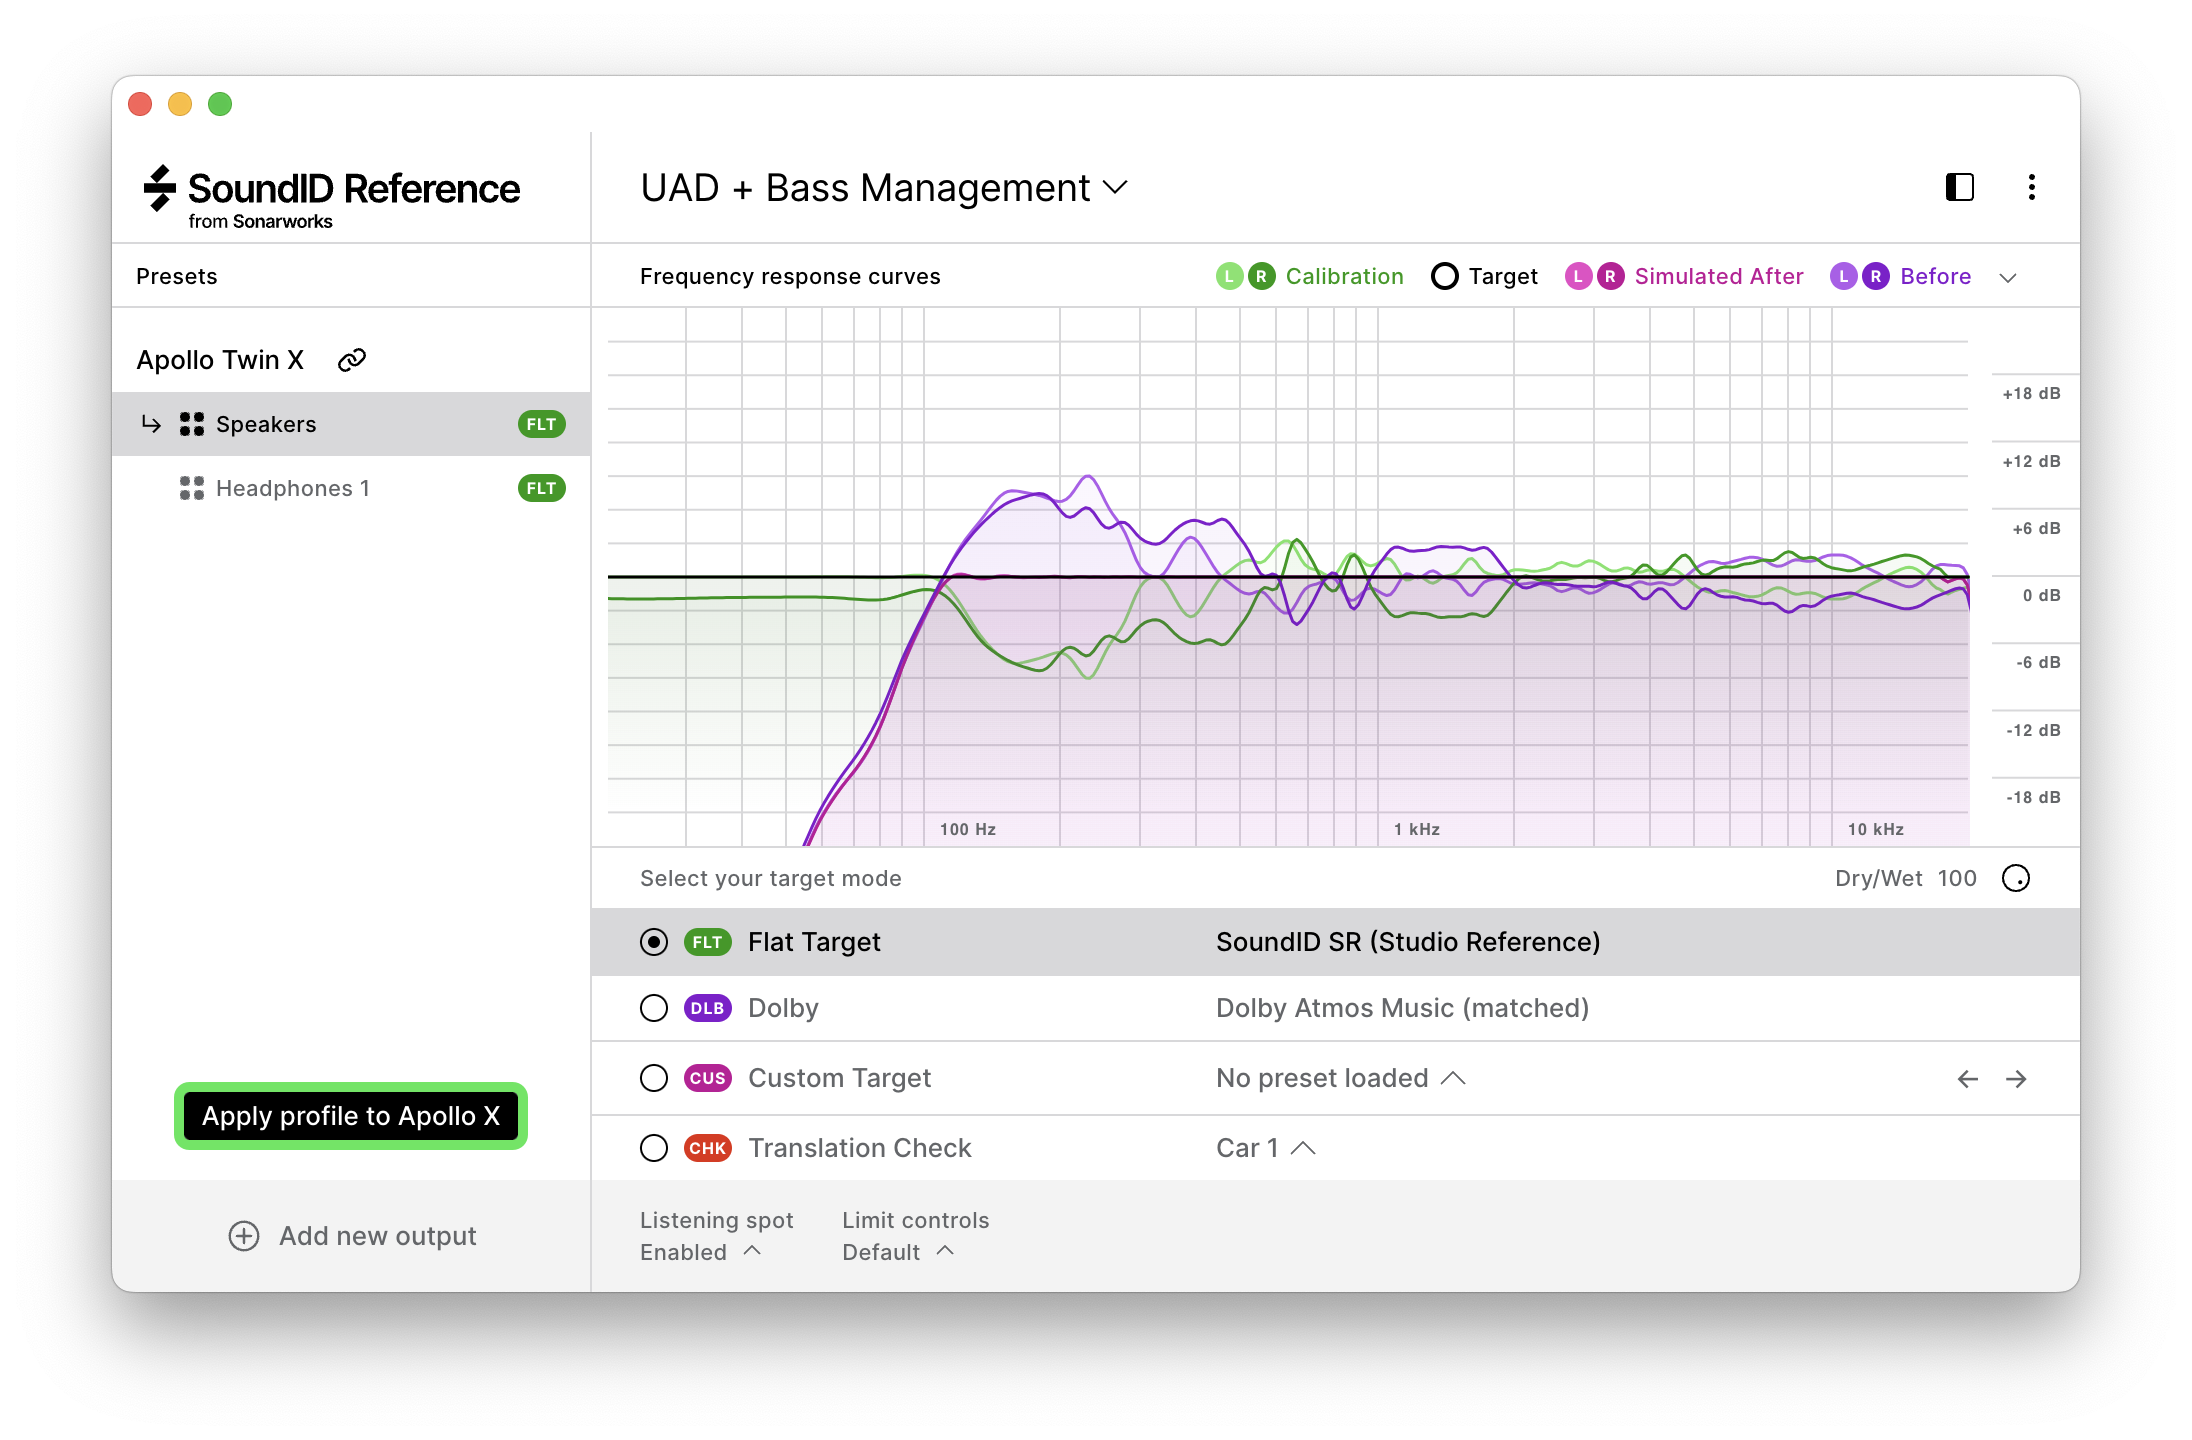Click the FLT badge on Speakers row
Viewport: 2192px width, 1440px height.
pos(541,424)
